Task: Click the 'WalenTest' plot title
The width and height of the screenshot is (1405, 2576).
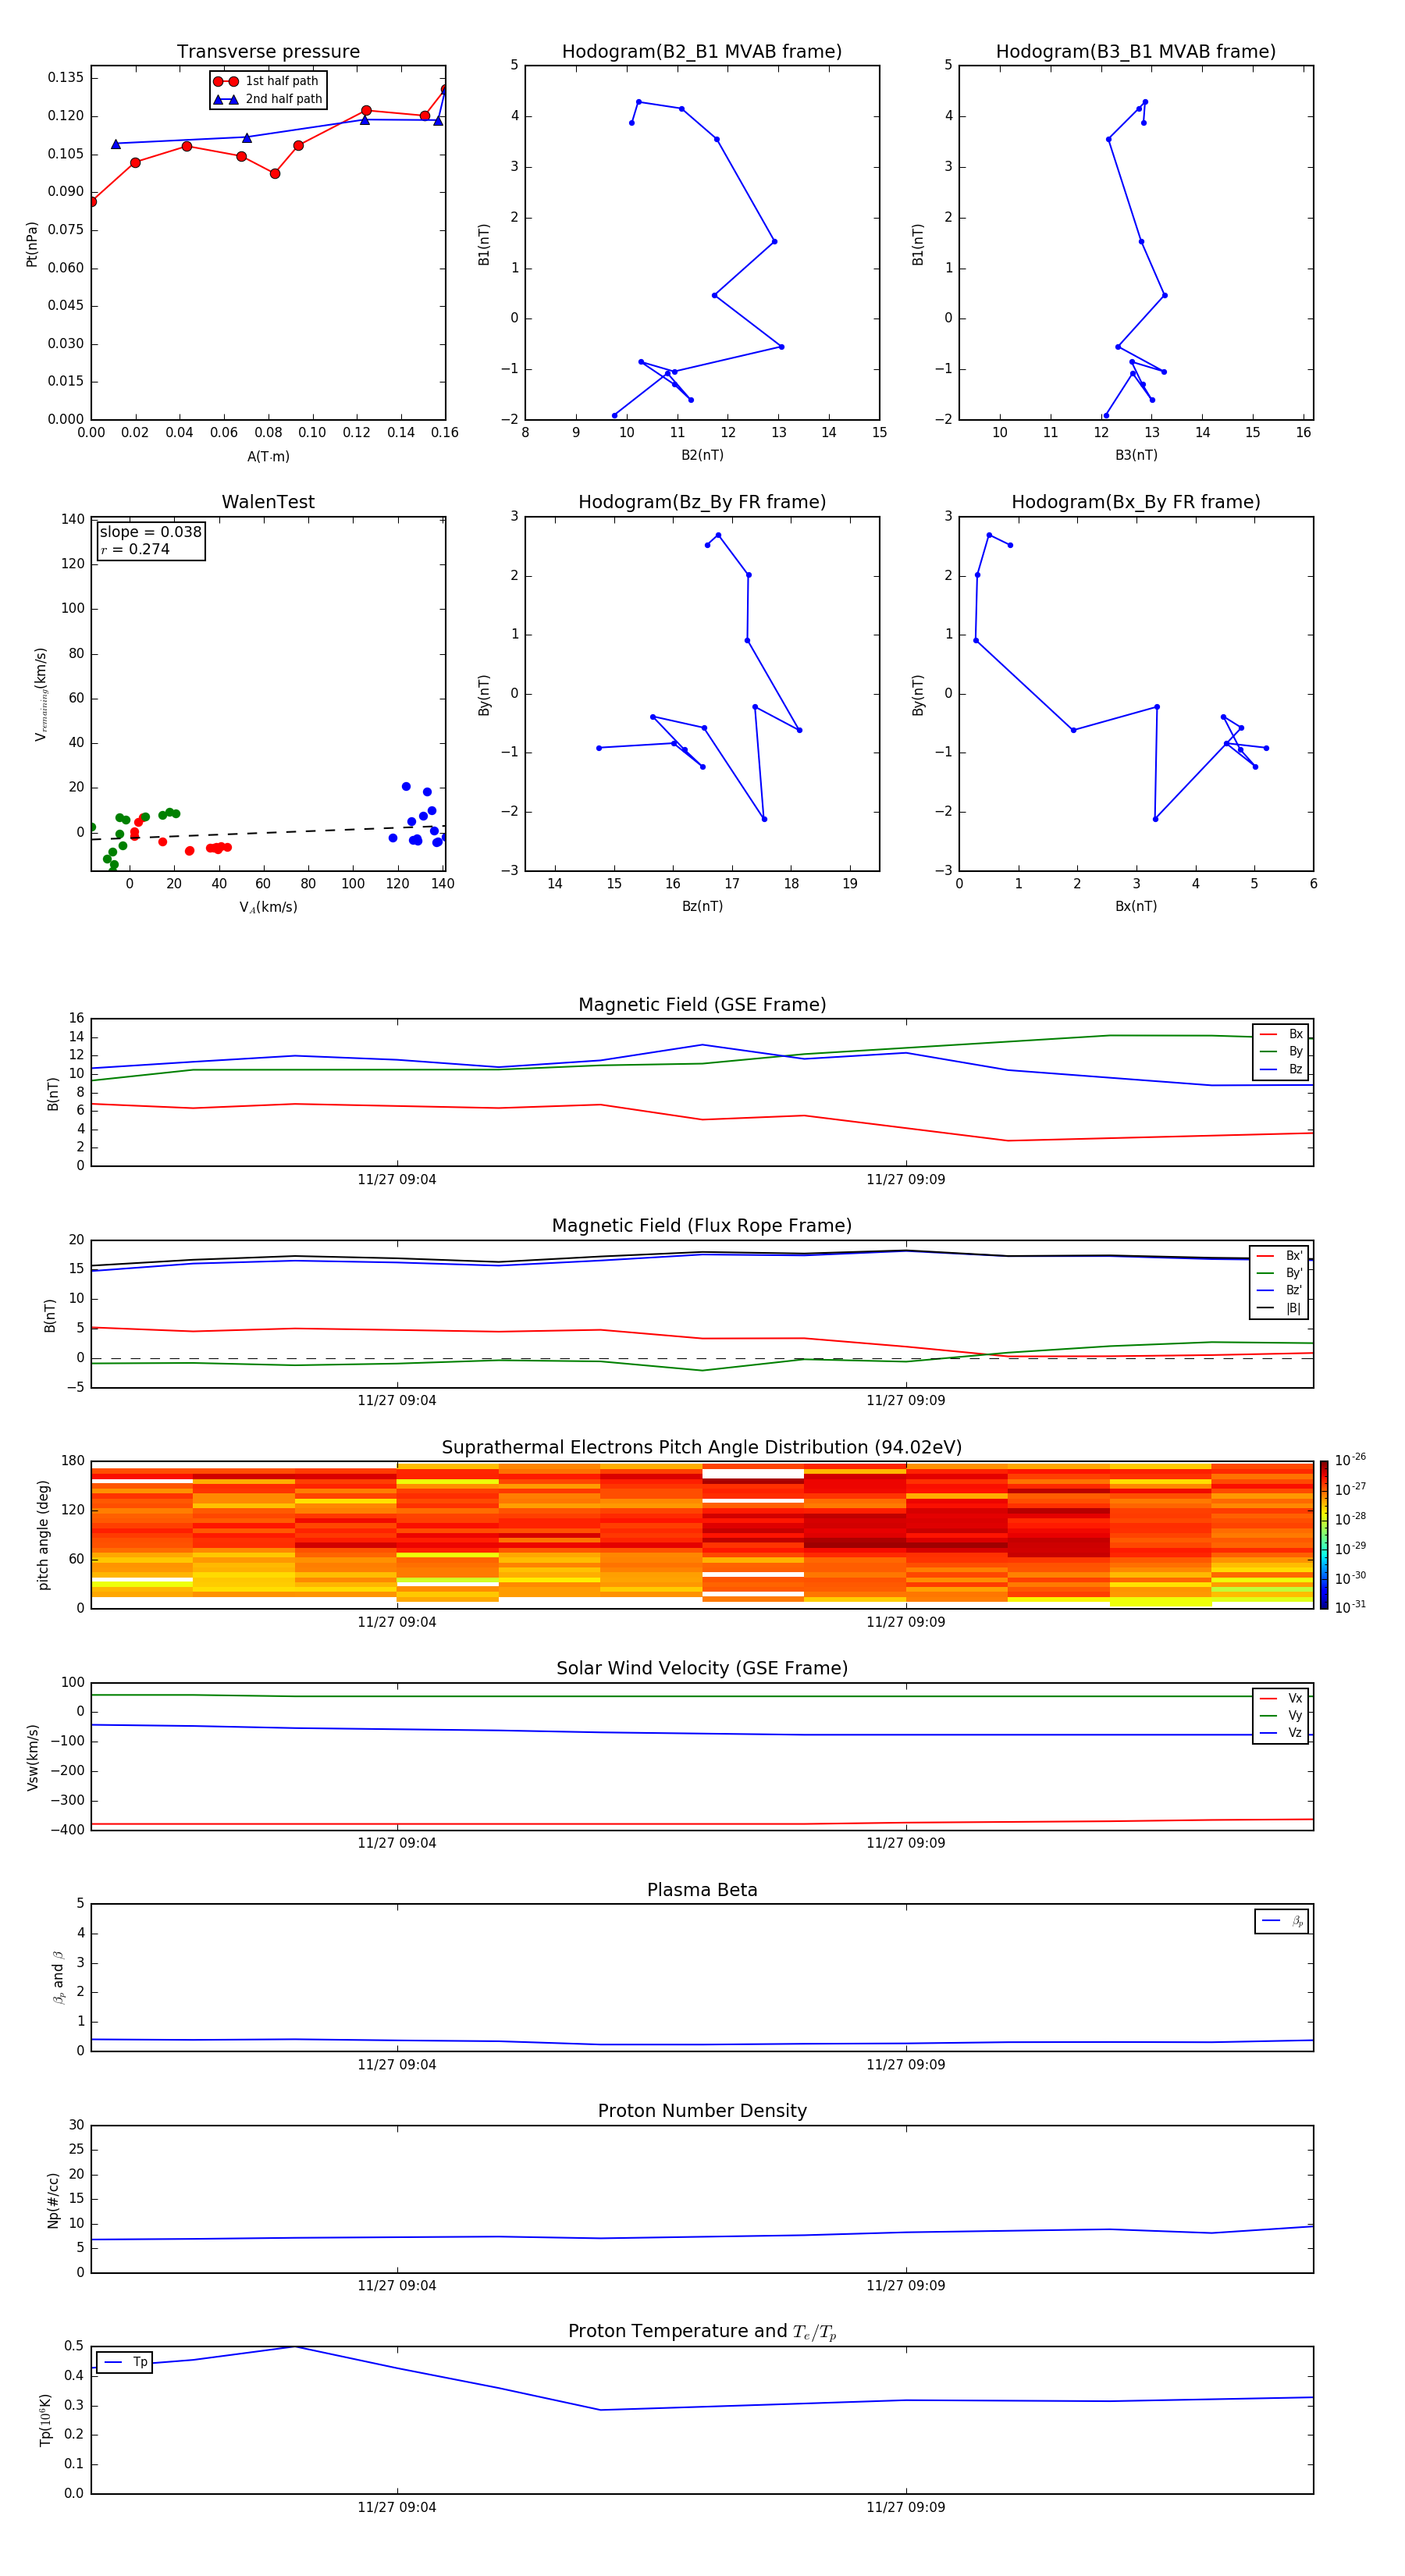Action: (268, 502)
